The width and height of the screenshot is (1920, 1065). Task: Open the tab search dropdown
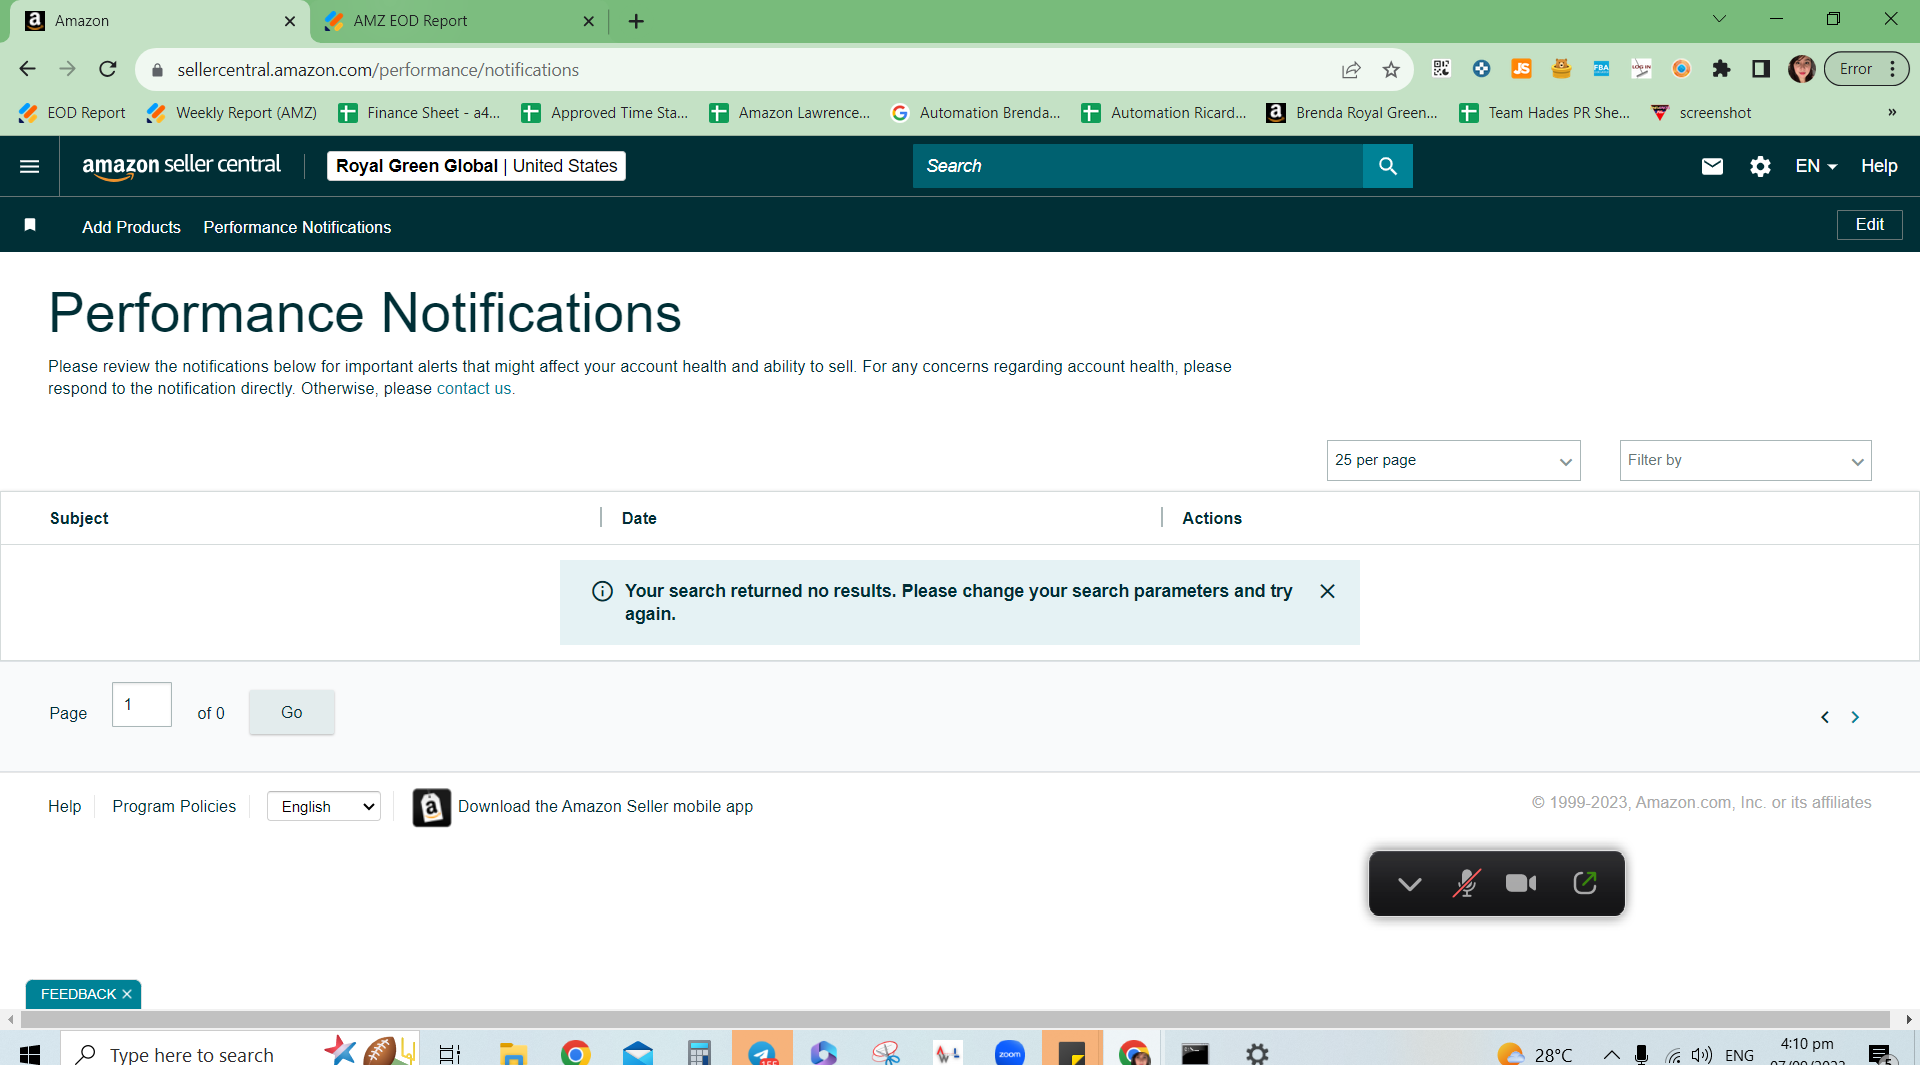tap(1719, 19)
